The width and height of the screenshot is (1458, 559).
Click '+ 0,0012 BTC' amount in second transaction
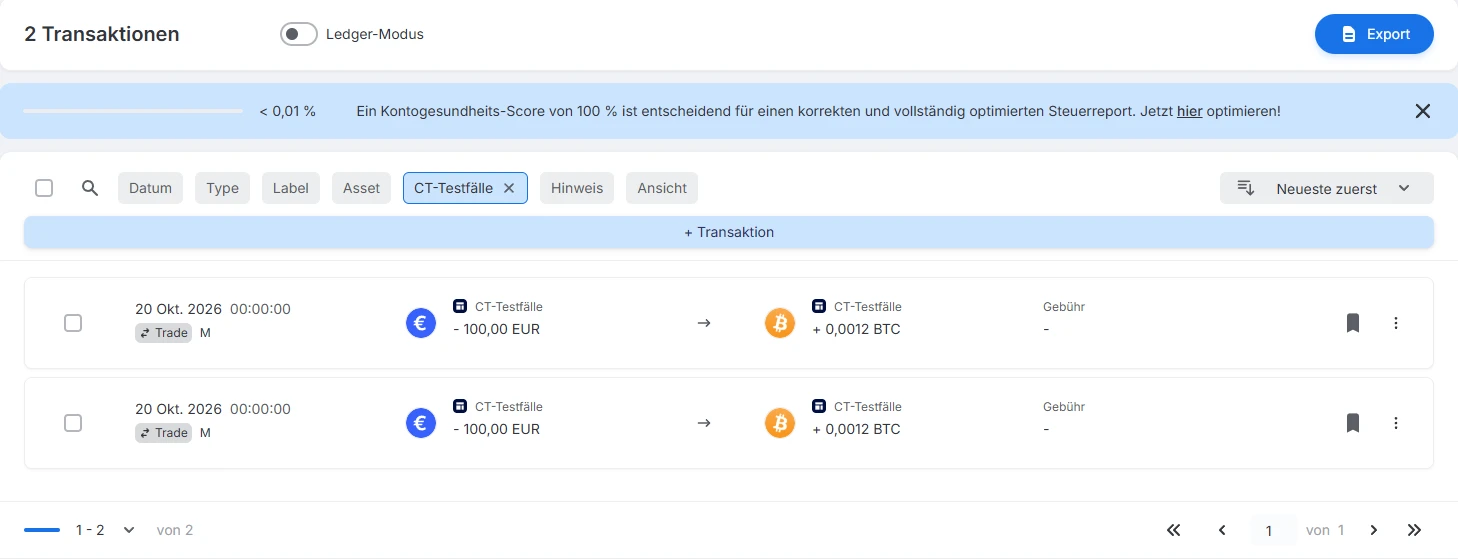[x=856, y=429]
